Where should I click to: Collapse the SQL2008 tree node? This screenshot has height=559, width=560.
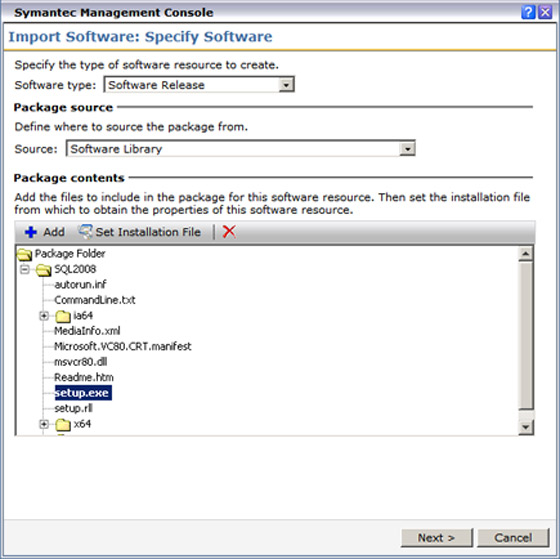tap(24, 269)
